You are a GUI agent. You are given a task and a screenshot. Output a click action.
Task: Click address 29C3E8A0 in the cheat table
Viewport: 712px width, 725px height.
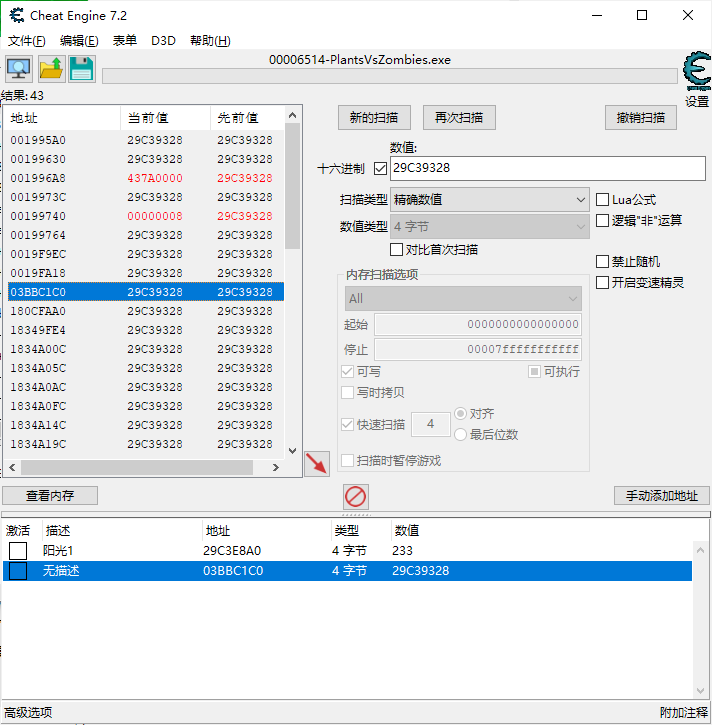click(x=232, y=551)
